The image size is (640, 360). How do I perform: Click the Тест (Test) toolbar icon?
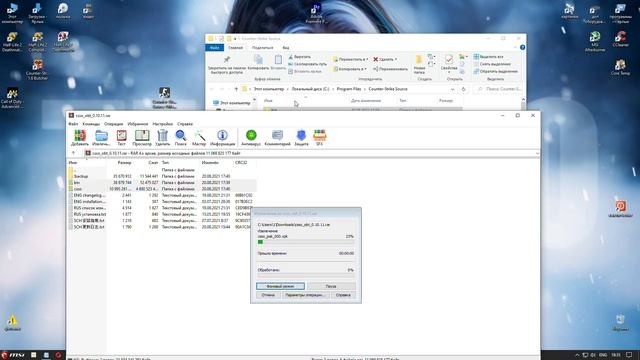(x=121, y=136)
